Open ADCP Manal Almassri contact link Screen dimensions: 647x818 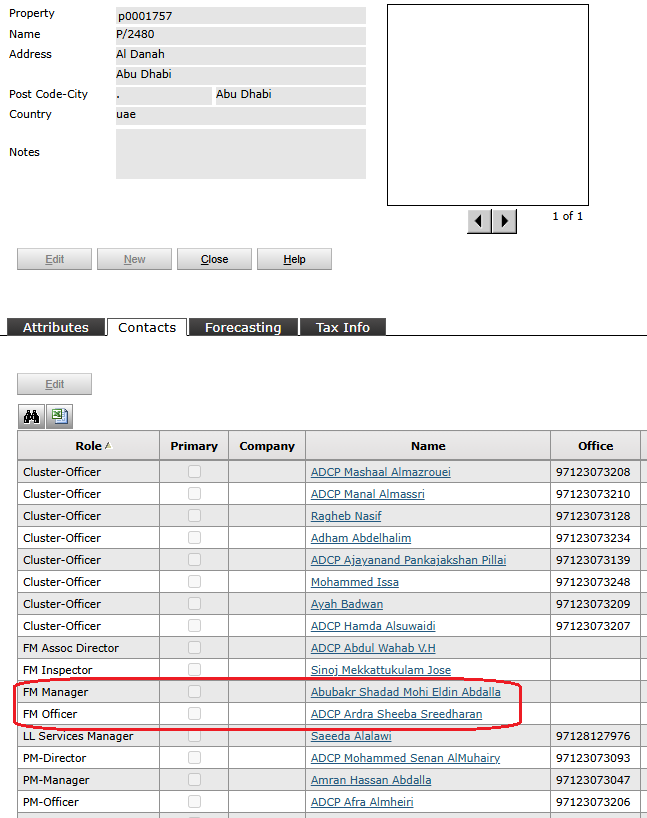click(367, 494)
